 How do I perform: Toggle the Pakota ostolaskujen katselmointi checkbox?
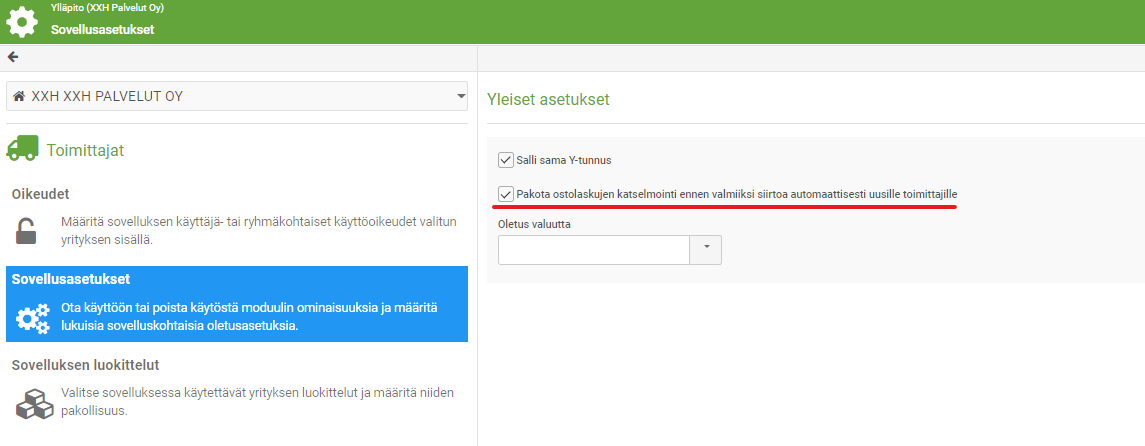[505, 193]
